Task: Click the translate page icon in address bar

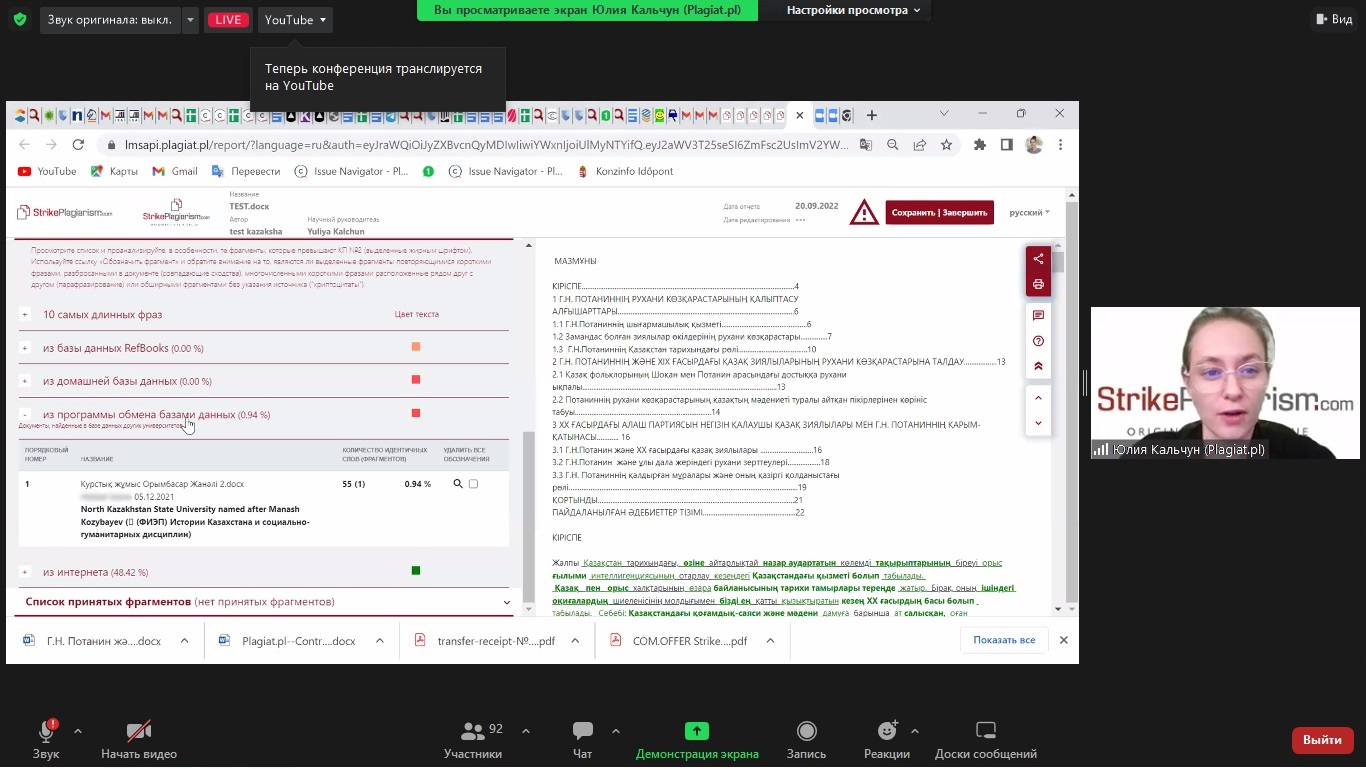Action: click(x=866, y=145)
